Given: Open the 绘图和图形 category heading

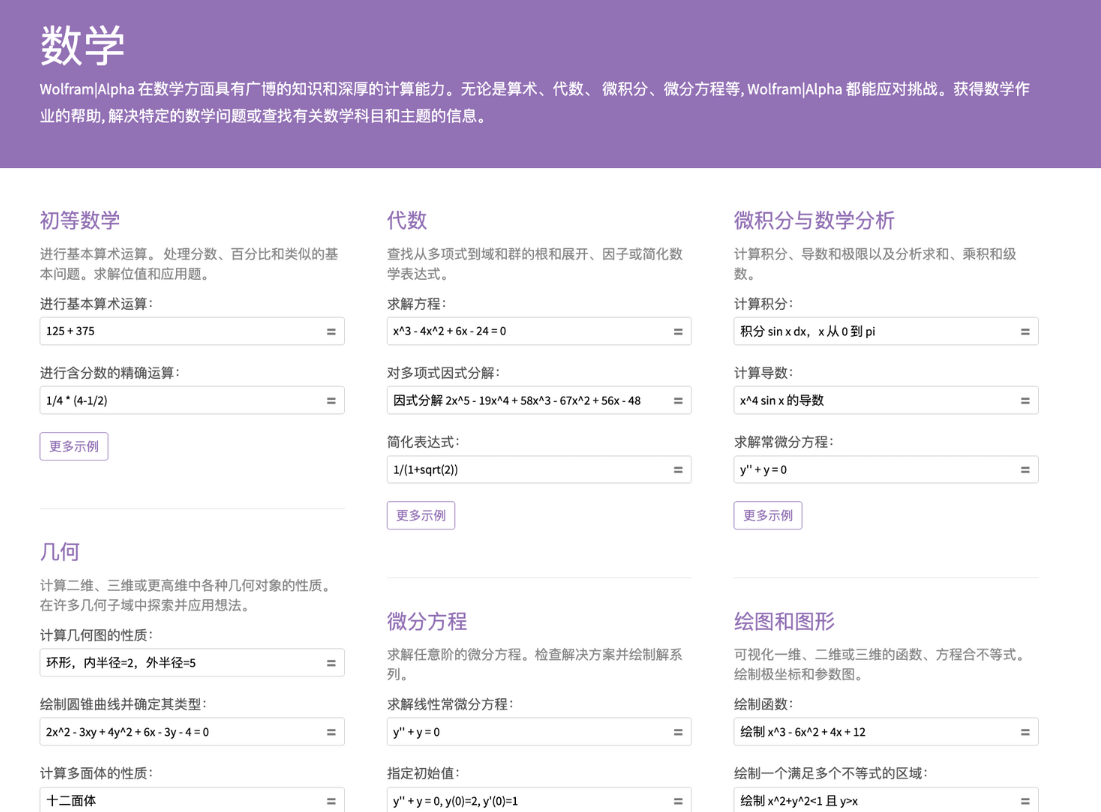Looking at the screenshot, I should pos(784,621).
